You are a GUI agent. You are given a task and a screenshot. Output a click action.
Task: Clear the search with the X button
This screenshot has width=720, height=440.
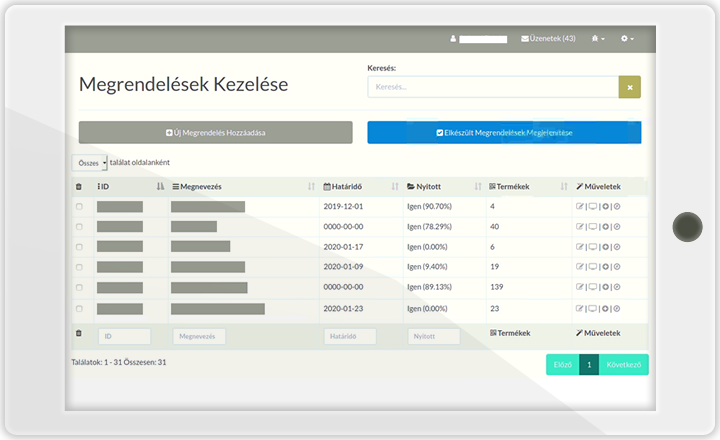(x=630, y=87)
